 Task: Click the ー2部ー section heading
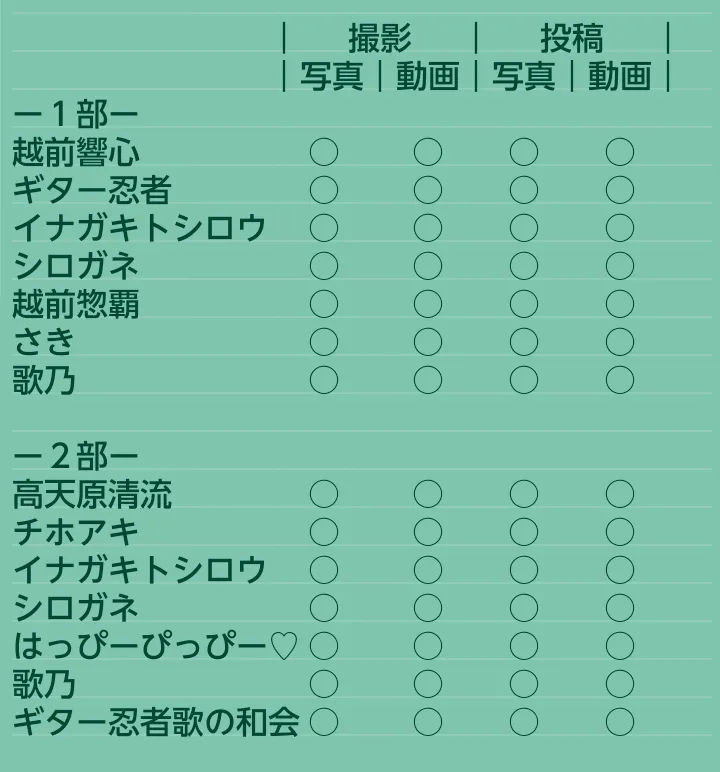coord(76,456)
